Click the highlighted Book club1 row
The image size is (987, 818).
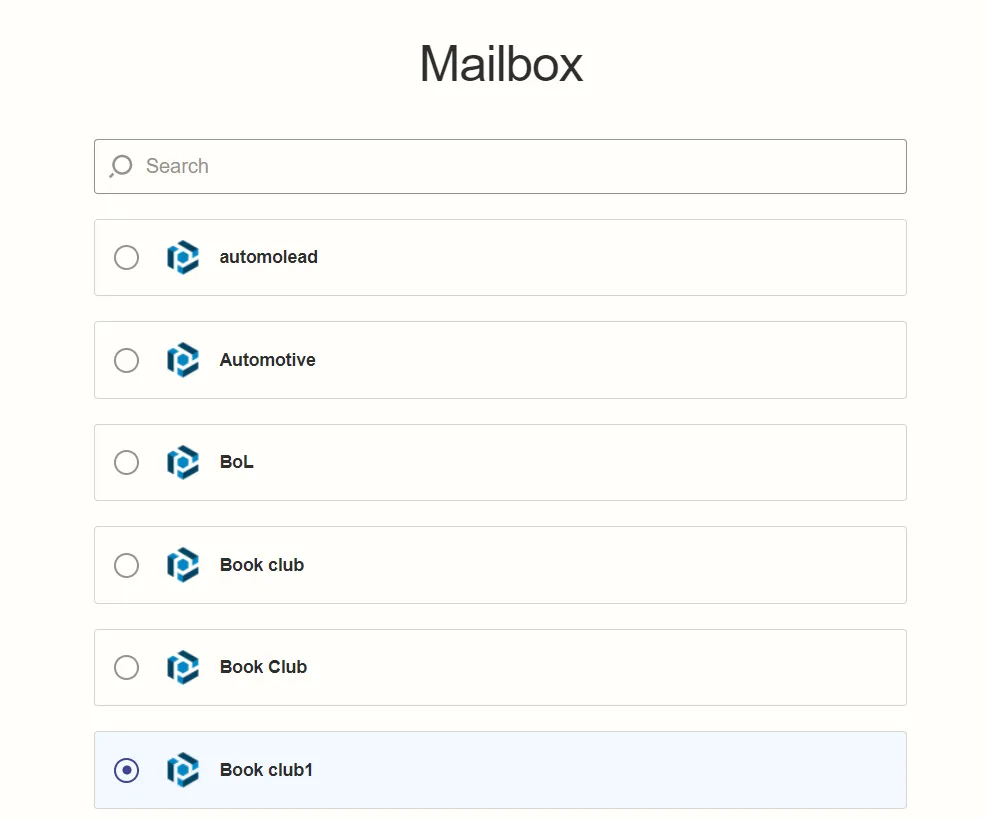[x=500, y=770]
